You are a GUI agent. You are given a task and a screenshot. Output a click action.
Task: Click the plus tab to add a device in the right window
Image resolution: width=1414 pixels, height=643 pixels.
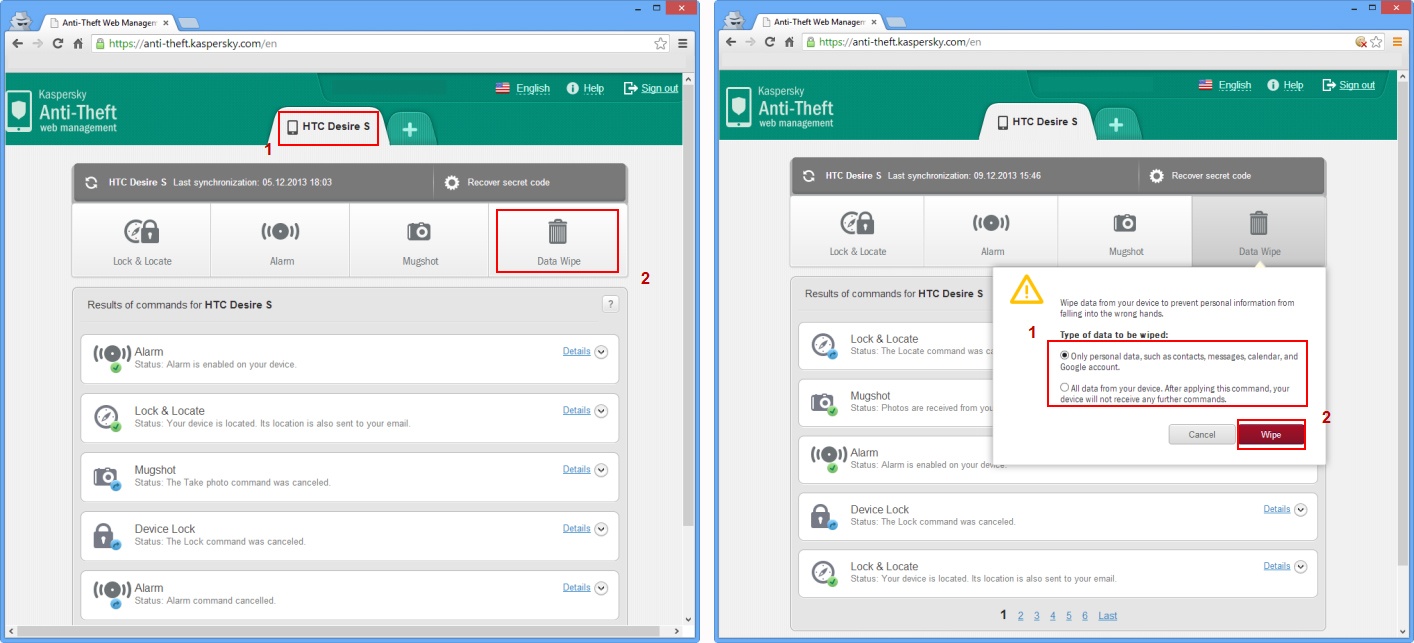click(x=1116, y=124)
